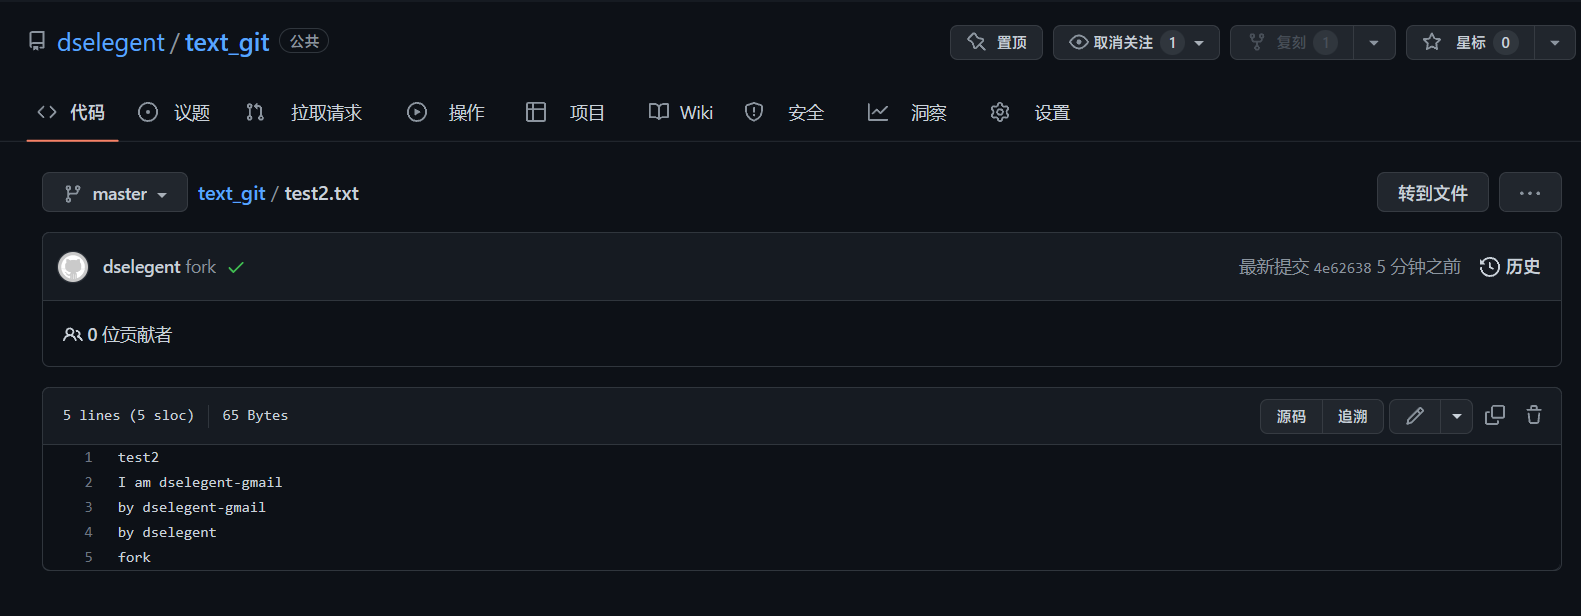Click the 转到文件 button

pyautogui.click(x=1432, y=193)
